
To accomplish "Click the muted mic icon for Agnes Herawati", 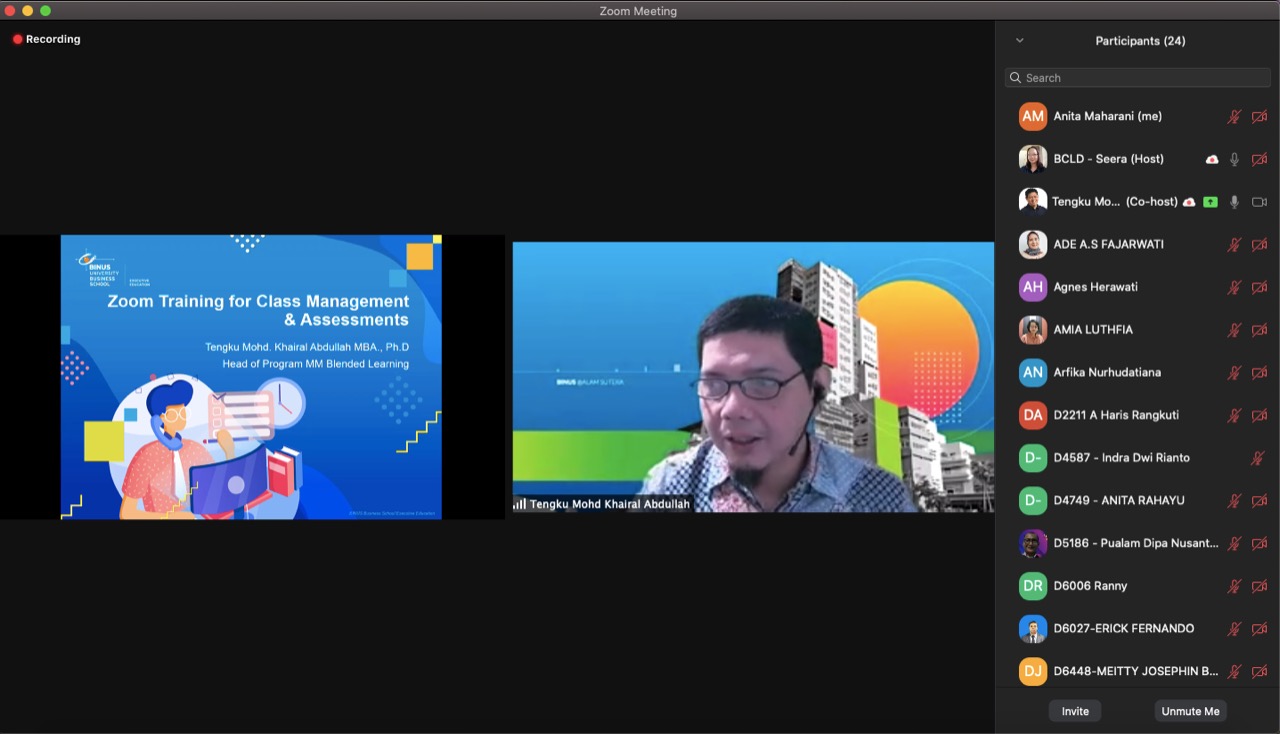I will point(1235,287).
